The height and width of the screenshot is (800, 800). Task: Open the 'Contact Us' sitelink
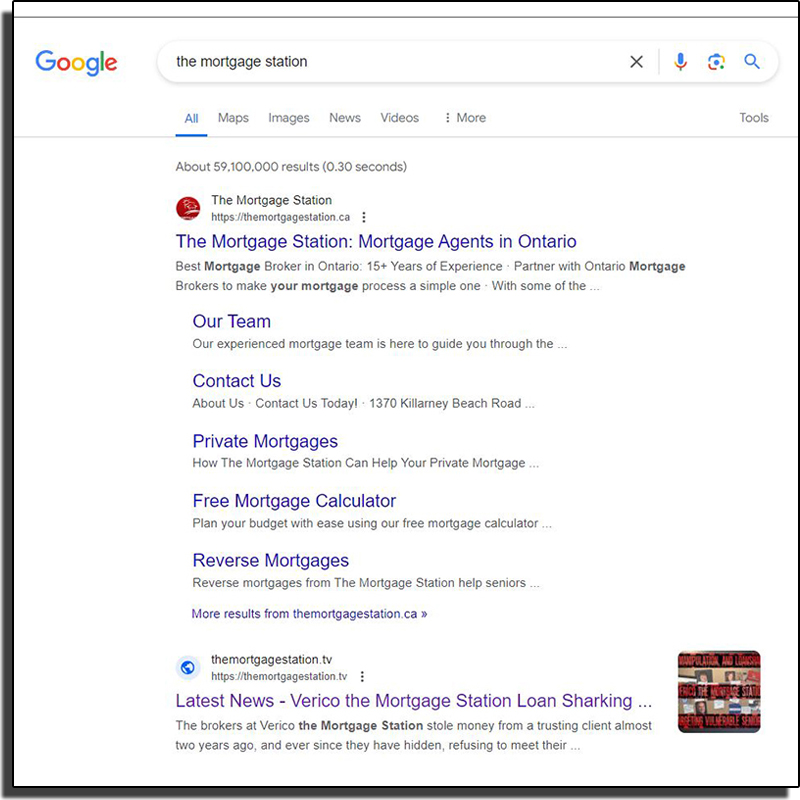pyautogui.click(x=237, y=381)
